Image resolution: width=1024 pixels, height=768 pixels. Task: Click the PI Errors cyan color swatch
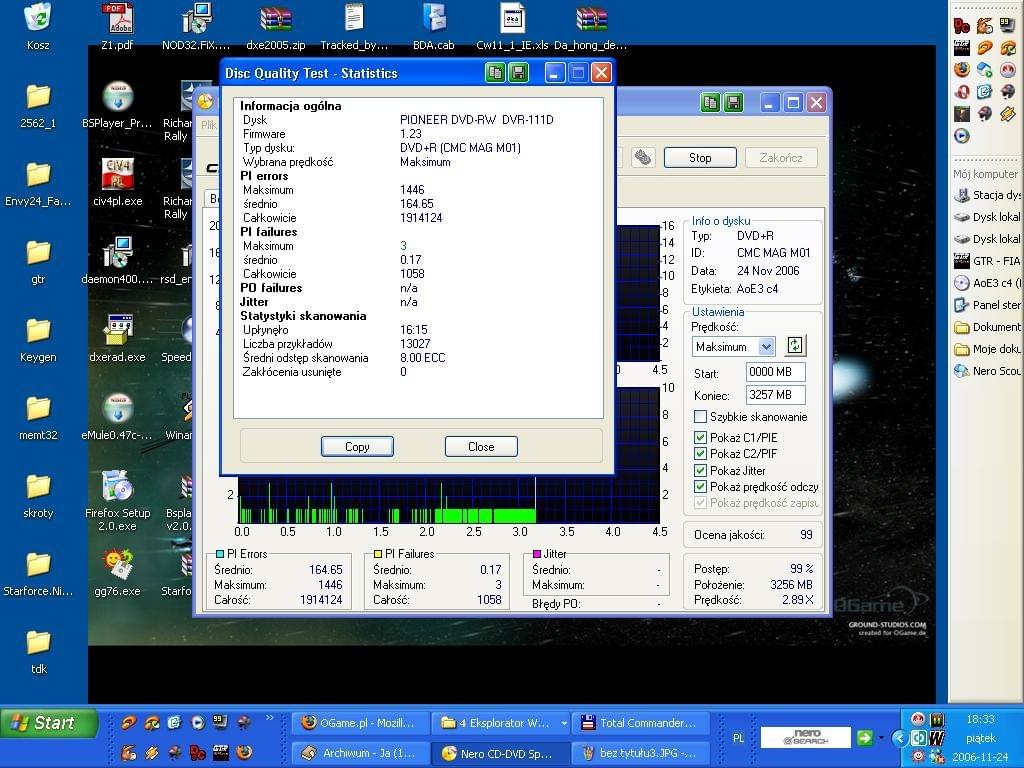tap(219, 554)
